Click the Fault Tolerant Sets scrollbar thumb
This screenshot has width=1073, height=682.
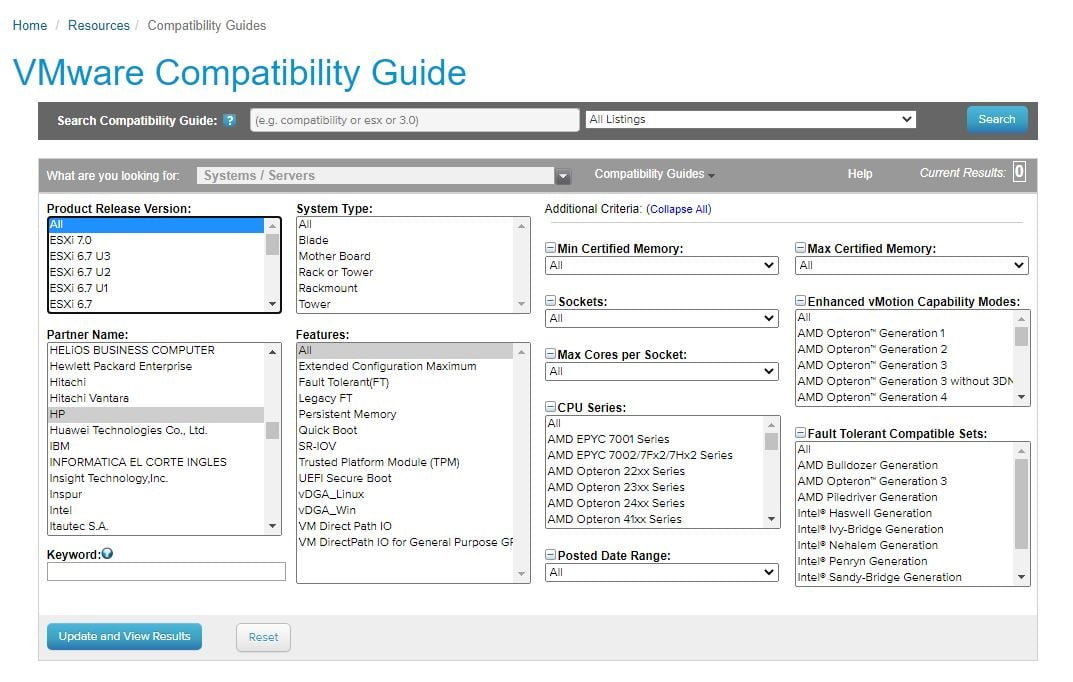tap(1021, 503)
